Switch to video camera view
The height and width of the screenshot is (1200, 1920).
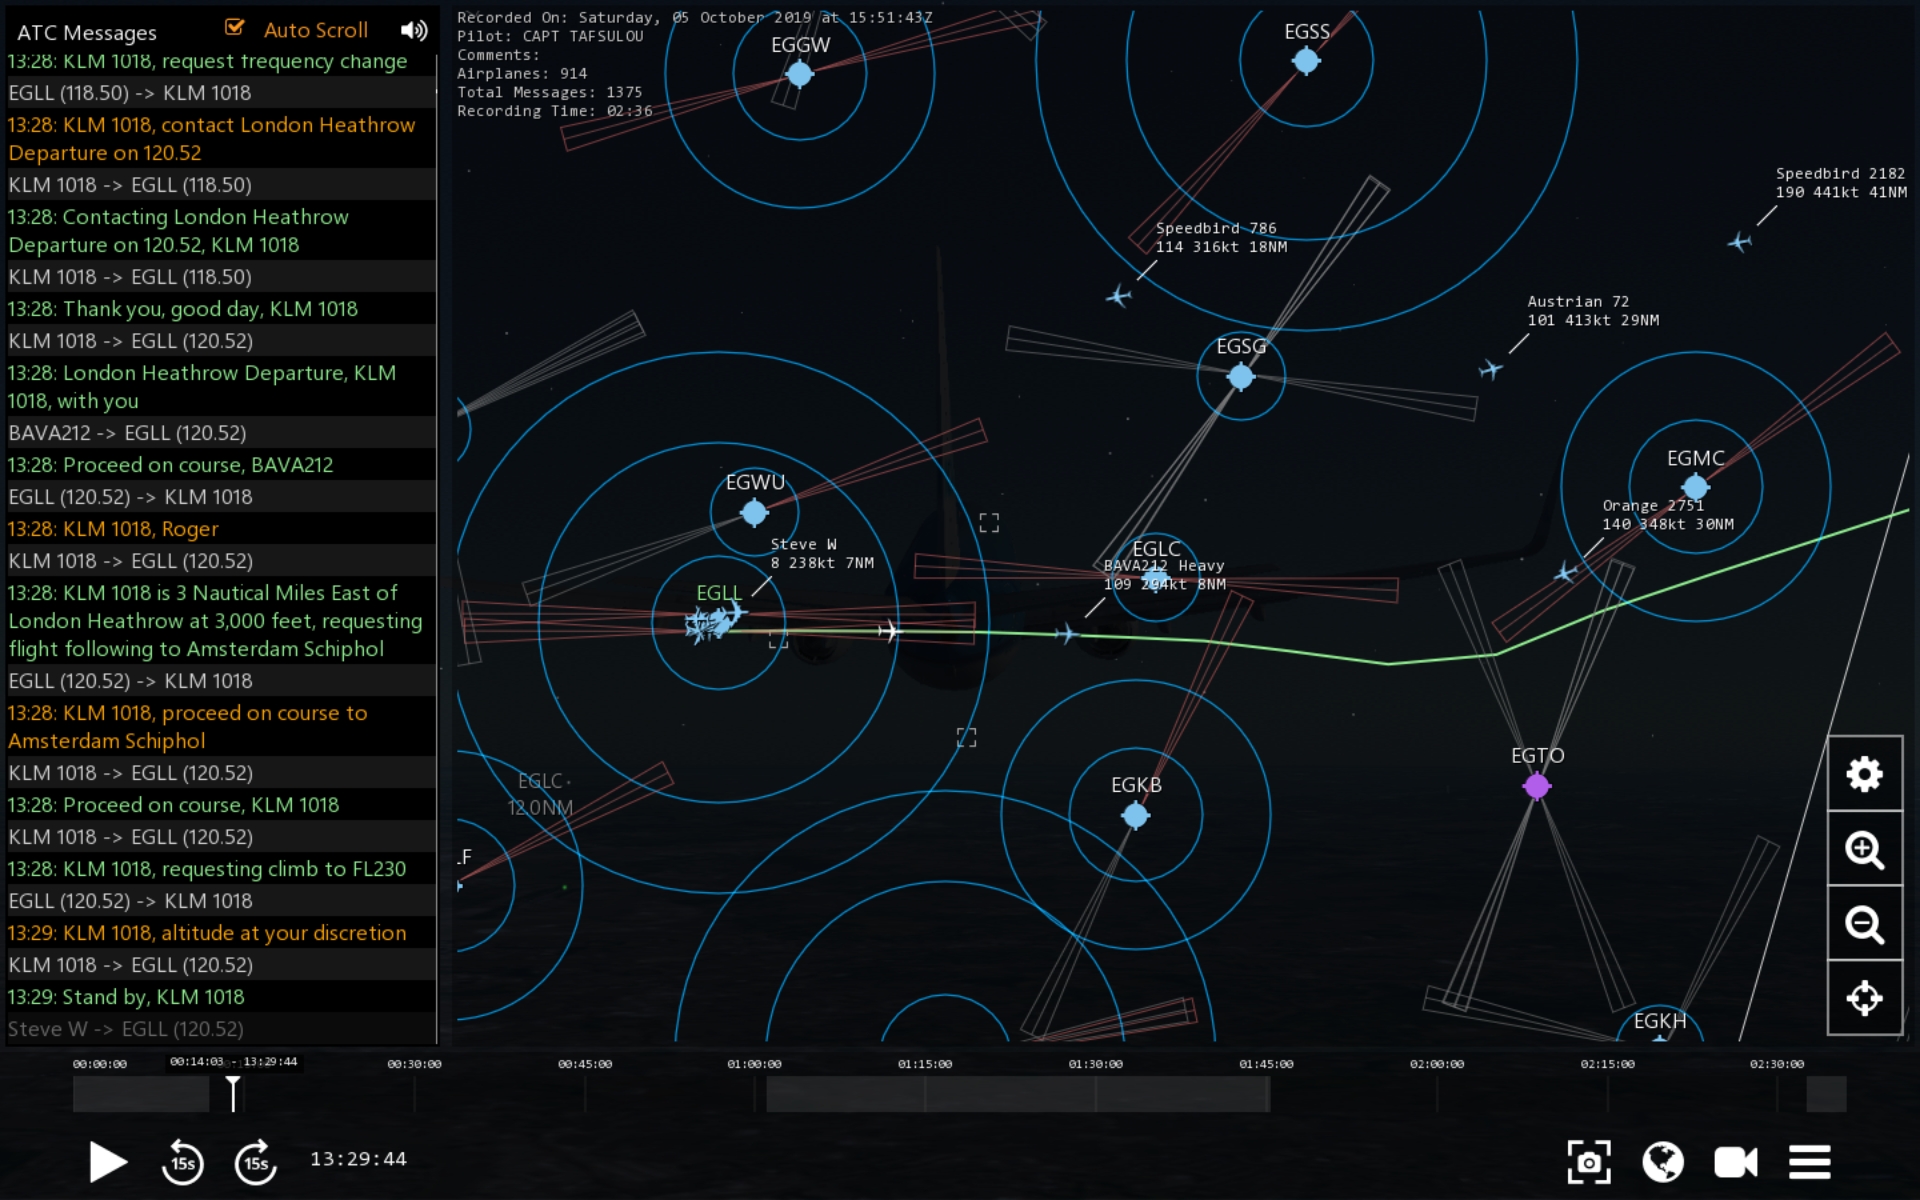[x=1735, y=1162]
